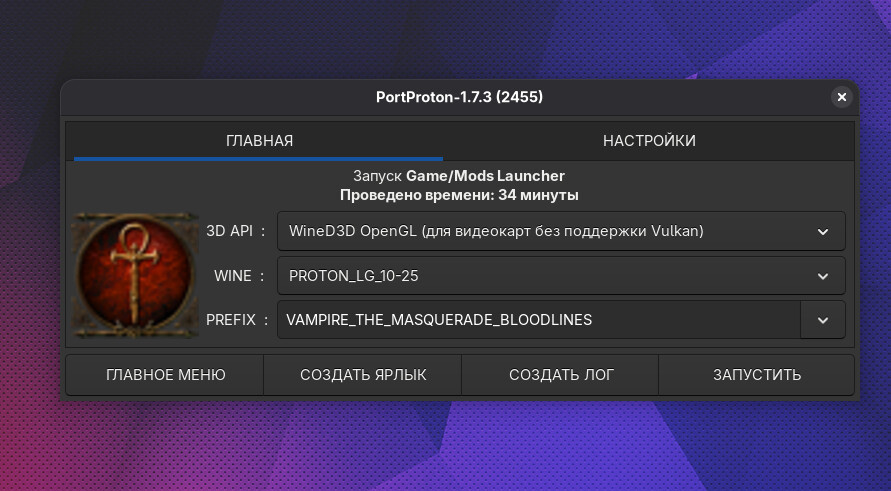The image size is (891, 491).
Task: Open the НАСТРОЙКИ tab
Action: [649, 141]
